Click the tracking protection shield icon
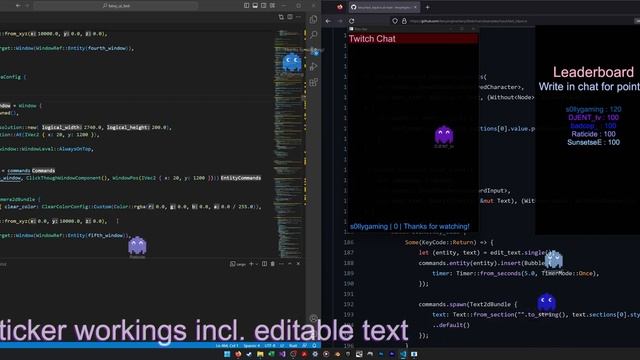Image resolution: width=640 pixels, height=360 pixels. click(395, 21)
